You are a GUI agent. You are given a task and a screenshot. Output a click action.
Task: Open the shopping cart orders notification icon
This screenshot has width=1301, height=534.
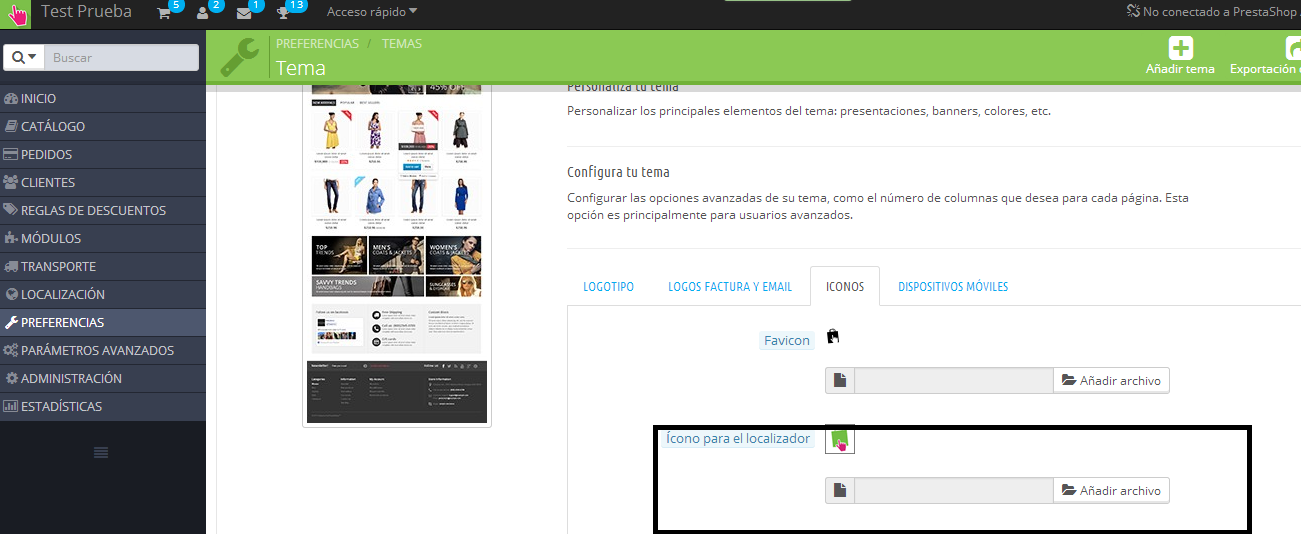164,13
